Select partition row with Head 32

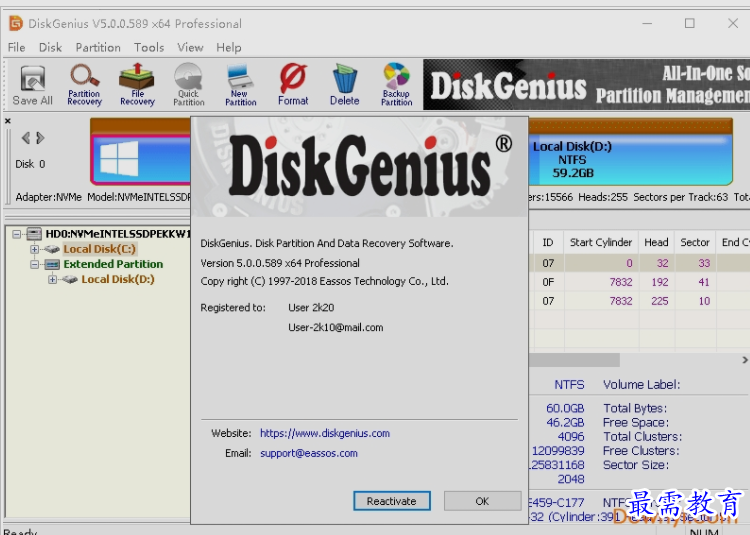639,263
